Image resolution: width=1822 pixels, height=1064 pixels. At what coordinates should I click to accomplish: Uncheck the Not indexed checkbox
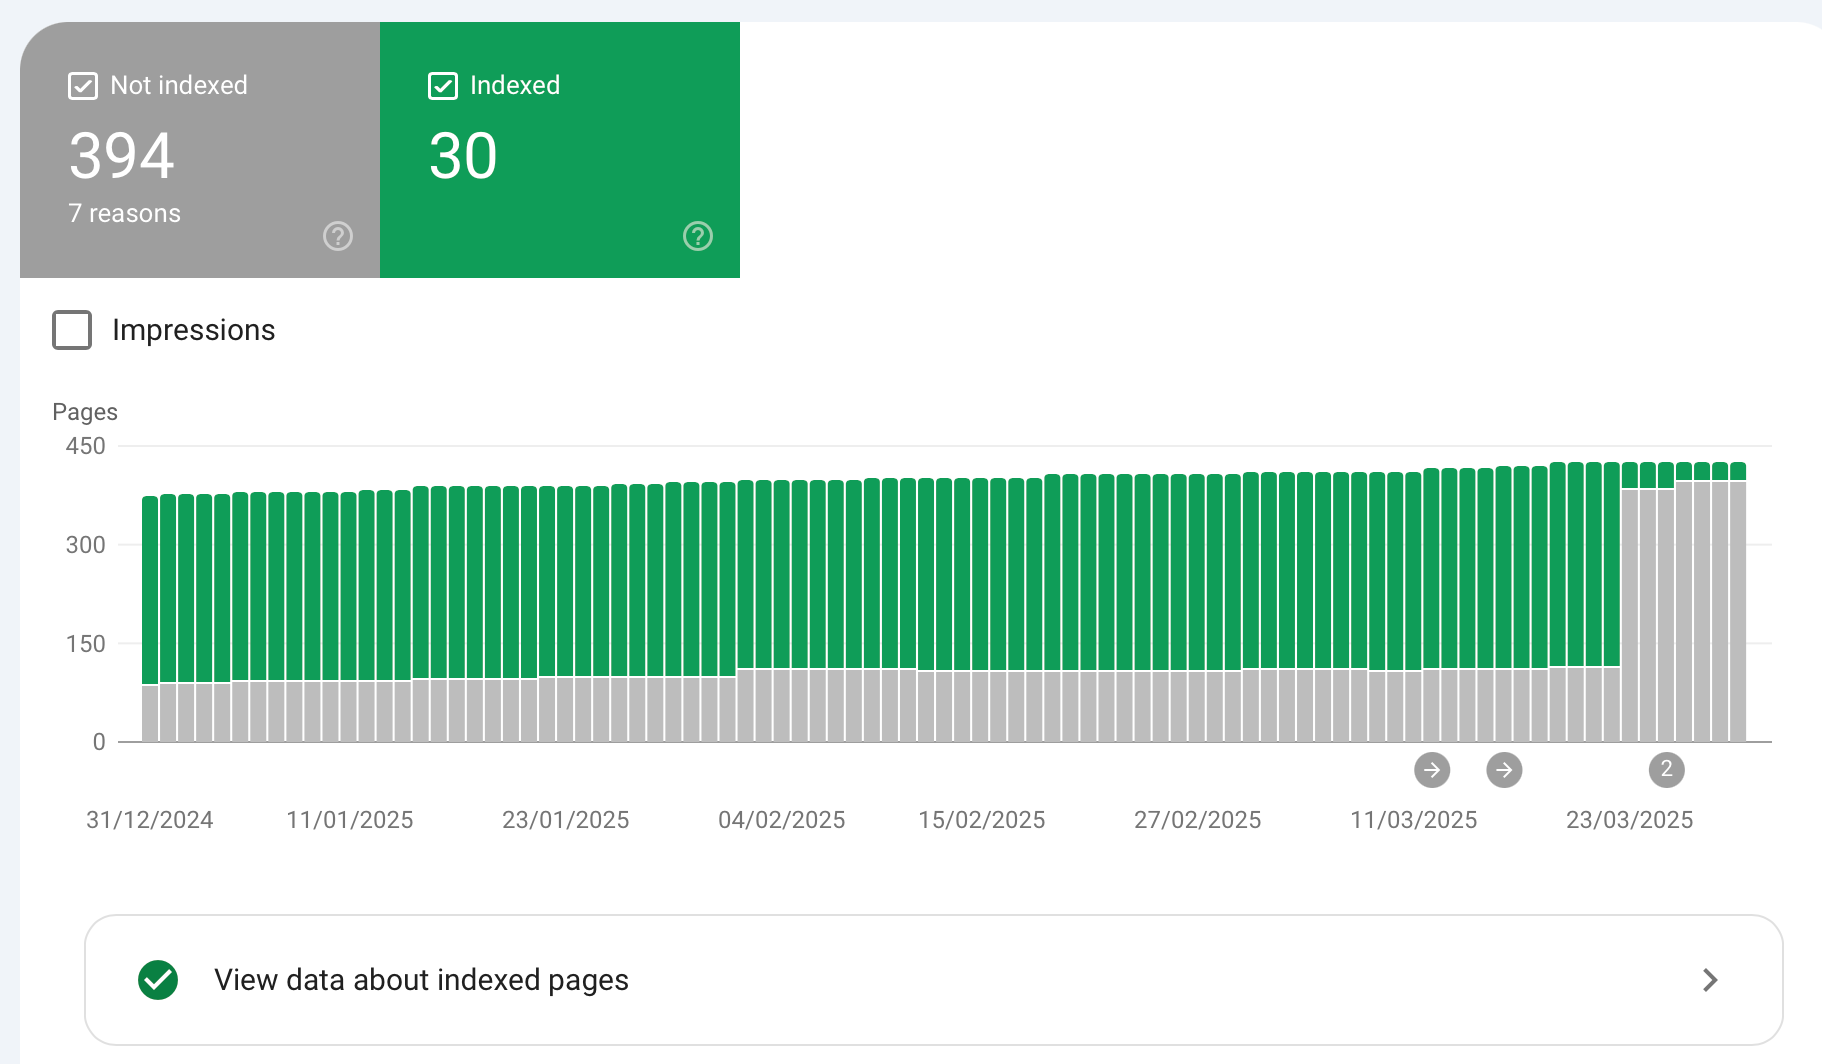pos(83,86)
